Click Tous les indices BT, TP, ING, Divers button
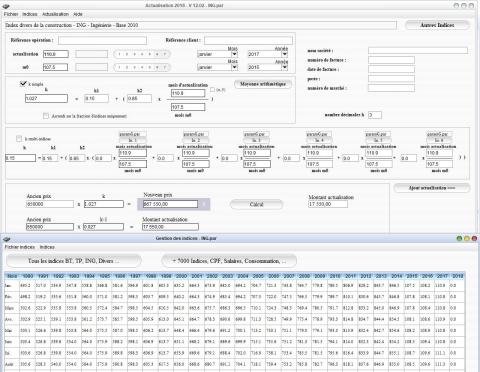Image resolution: width=480 pixels, height=372 pixels. (x=74, y=261)
